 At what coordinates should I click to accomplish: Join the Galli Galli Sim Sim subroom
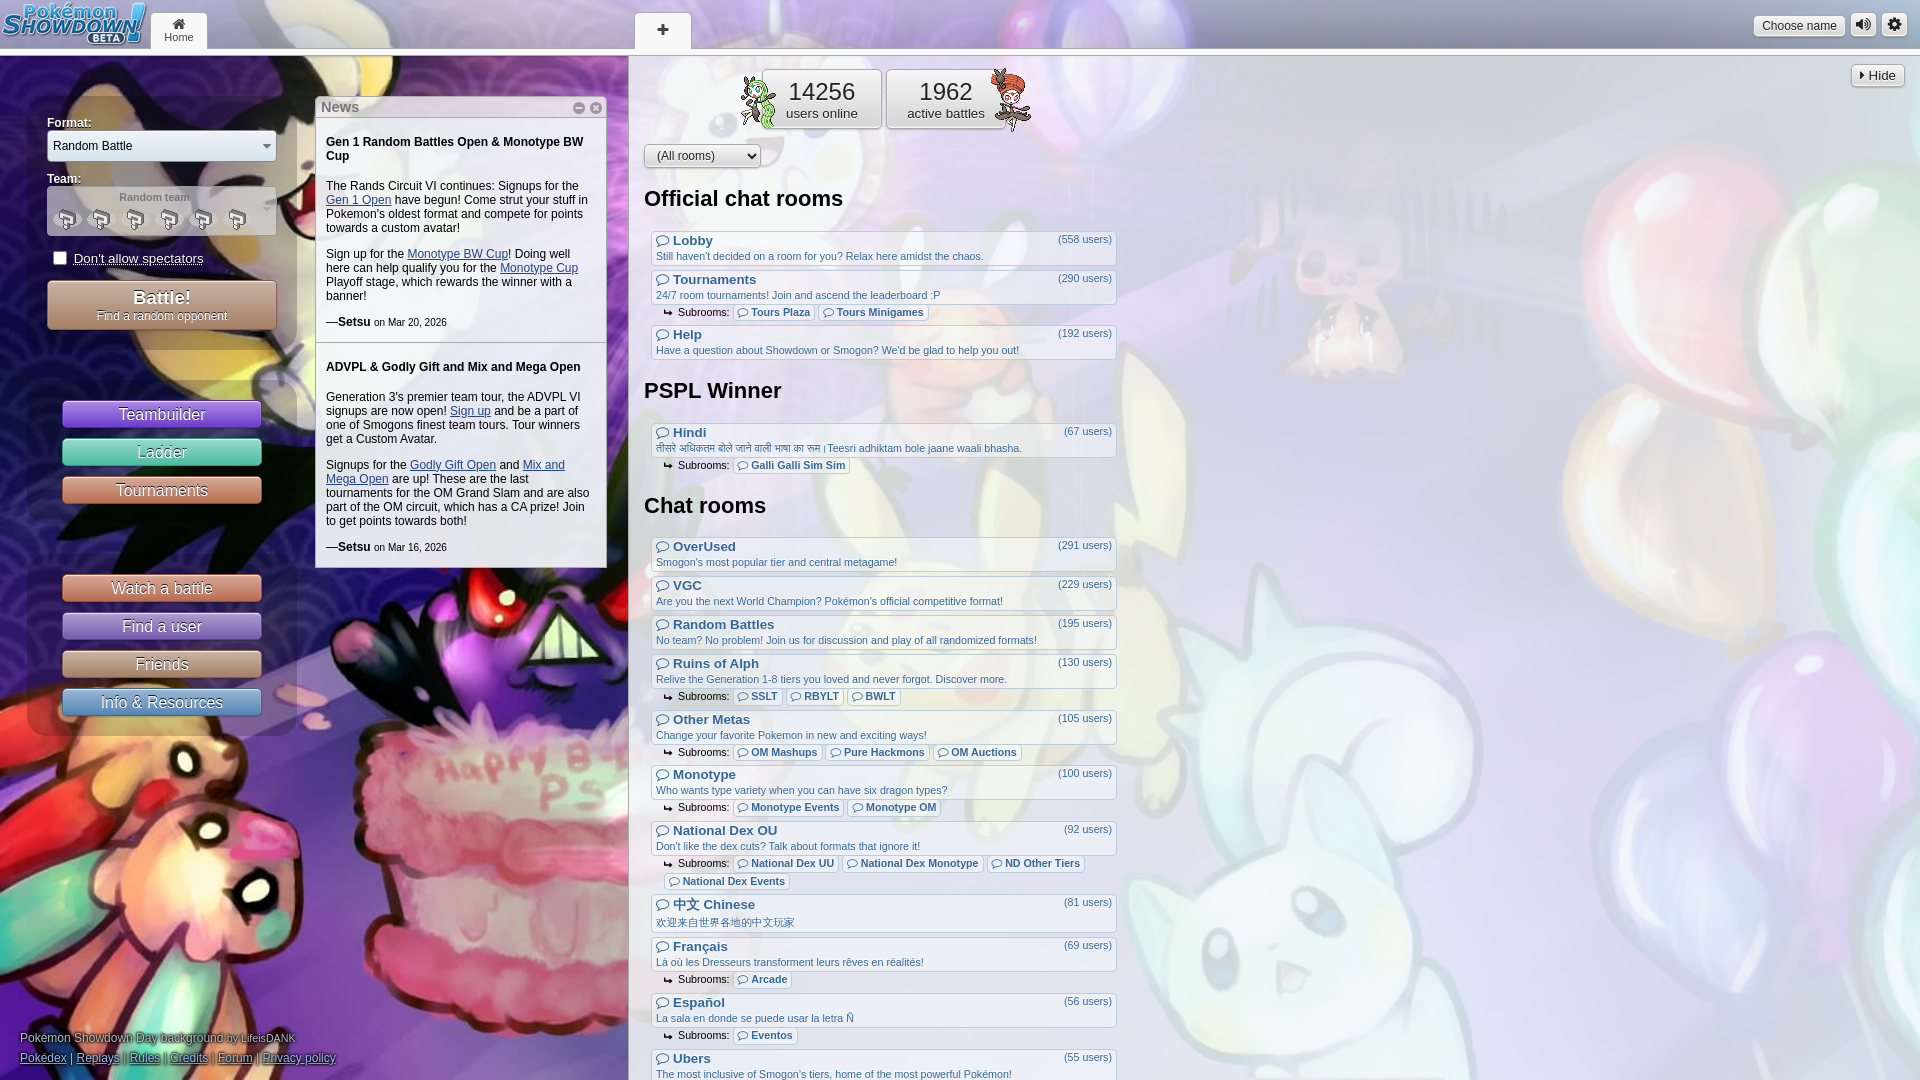pos(791,466)
